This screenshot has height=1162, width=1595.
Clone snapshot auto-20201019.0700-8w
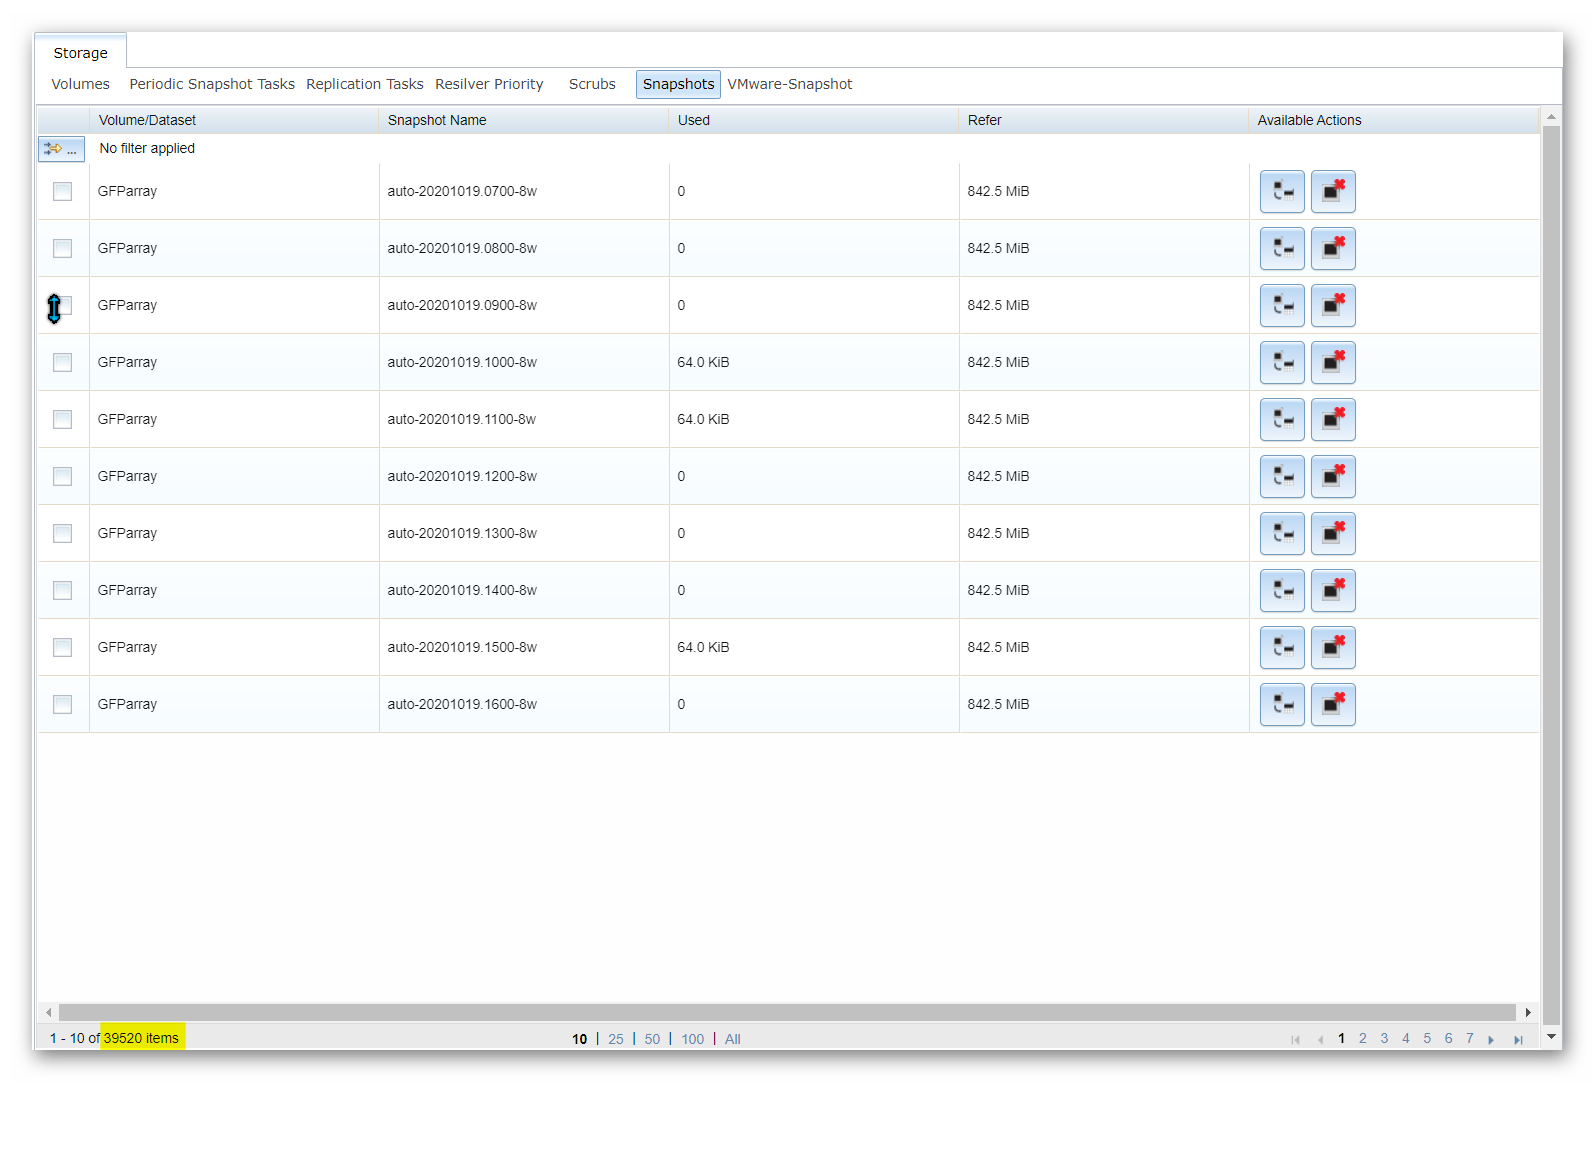(1282, 192)
